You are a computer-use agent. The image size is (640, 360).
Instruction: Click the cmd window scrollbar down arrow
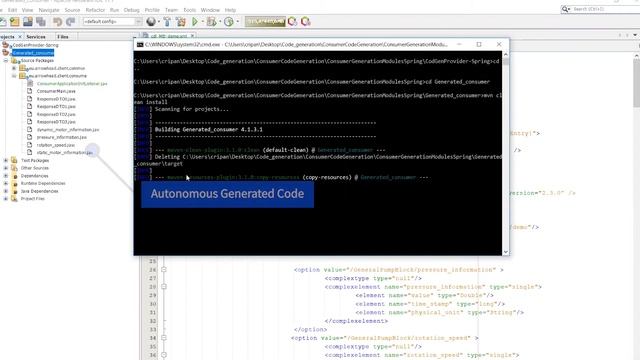(506, 252)
